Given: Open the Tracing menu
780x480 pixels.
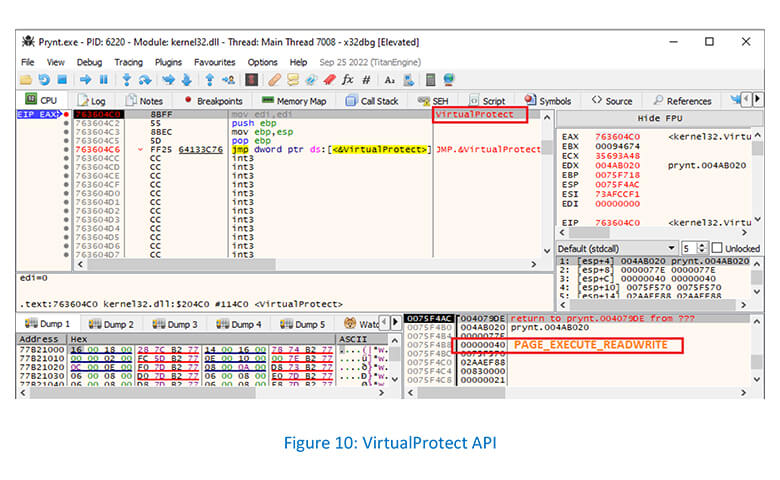Looking at the screenshot, I should (x=128, y=62).
